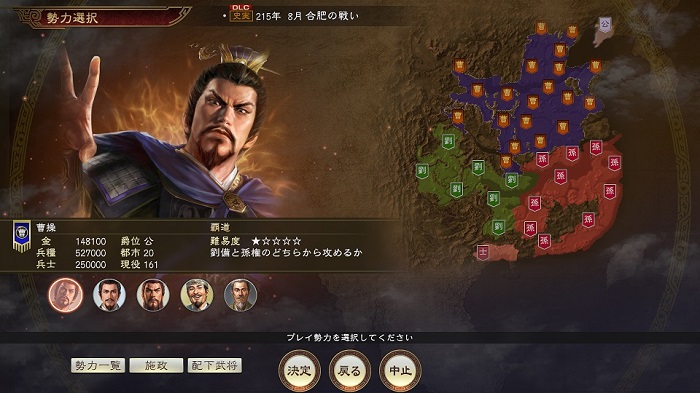Click the DLC 史実 scenario badge
Image resolution: width=700 pixels, height=393 pixels.
point(241,13)
